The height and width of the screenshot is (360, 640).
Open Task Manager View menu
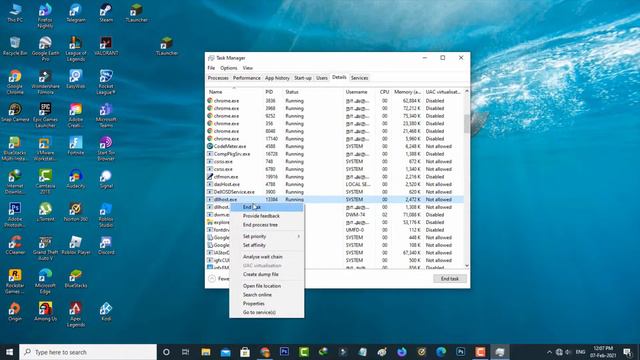248,68
